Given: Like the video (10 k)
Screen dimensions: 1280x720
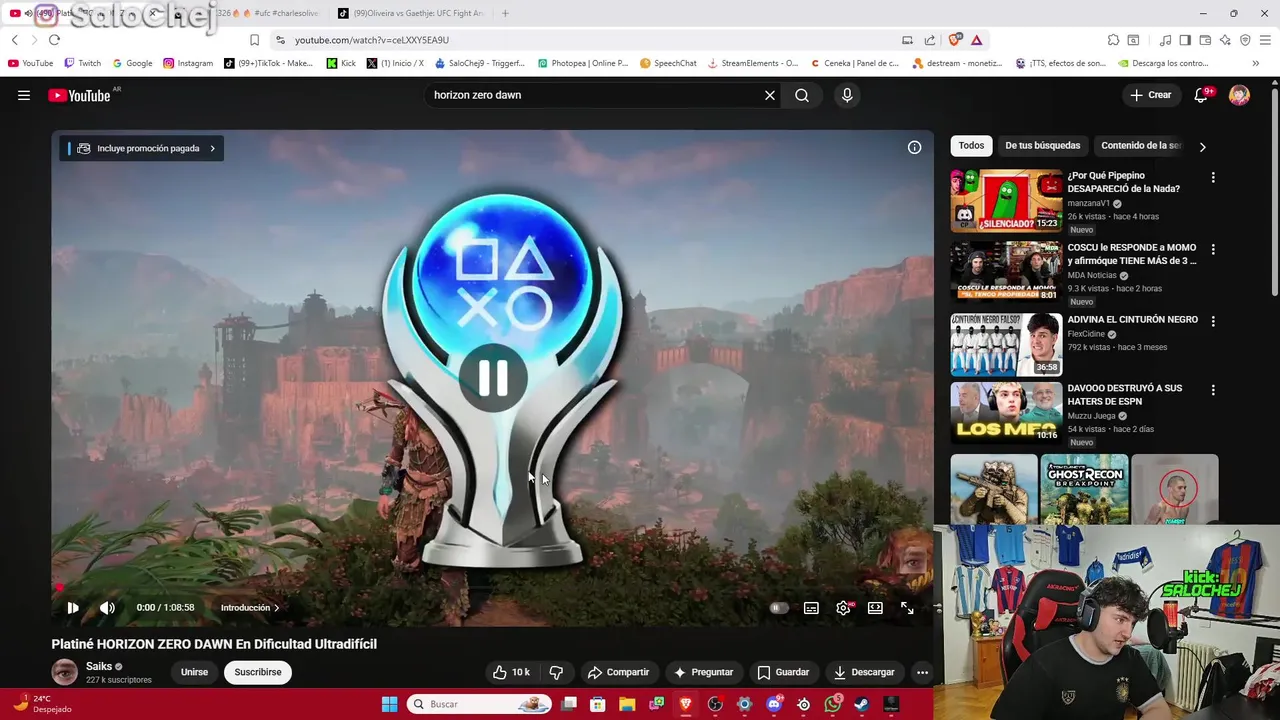Looking at the screenshot, I should tap(511, 672).
